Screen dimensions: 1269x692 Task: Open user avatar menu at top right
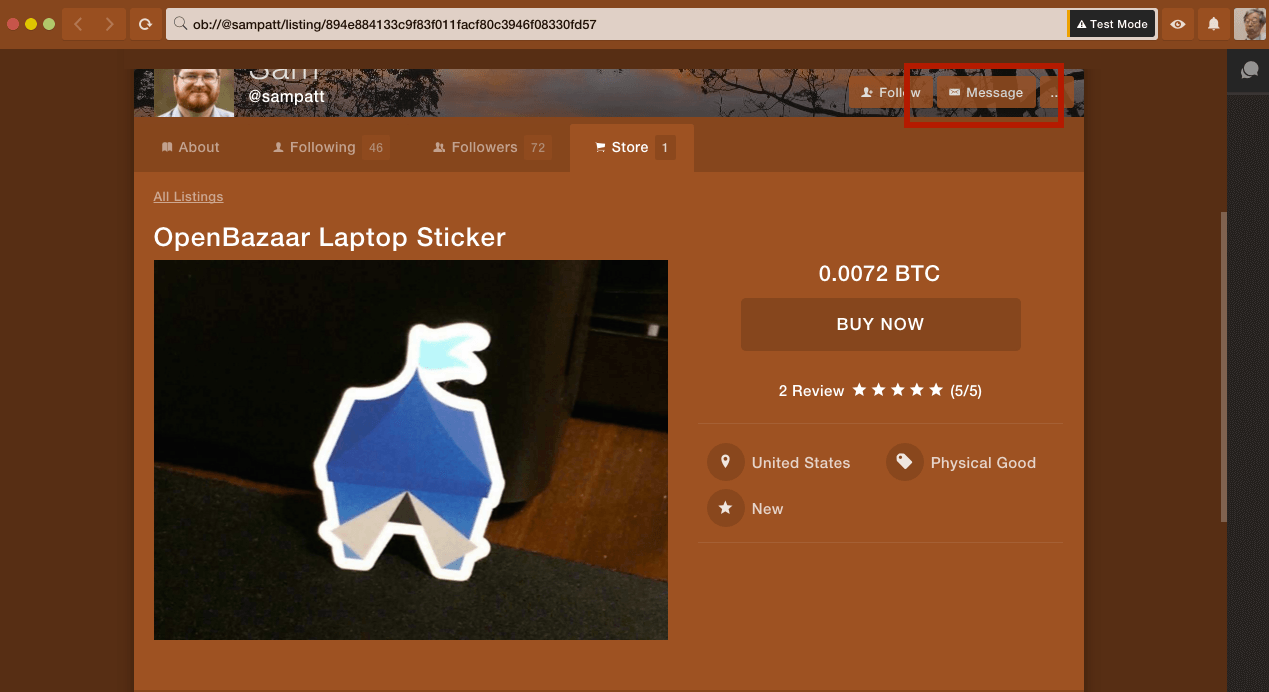[x=1250, y=24]
